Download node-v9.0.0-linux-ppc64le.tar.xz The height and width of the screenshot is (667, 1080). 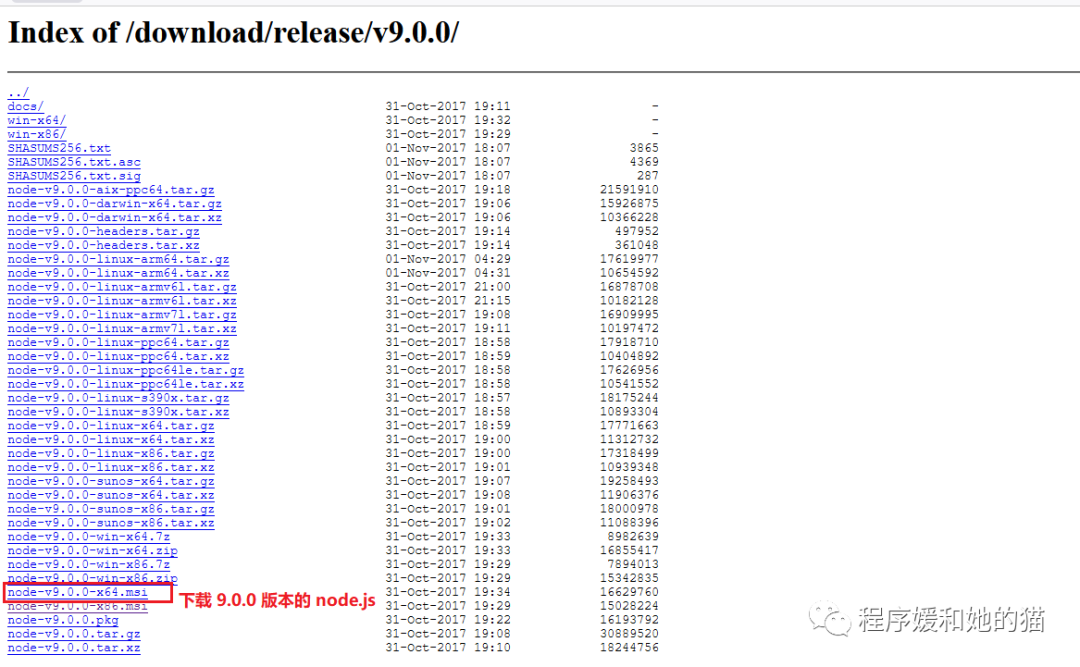pos(125,384)
